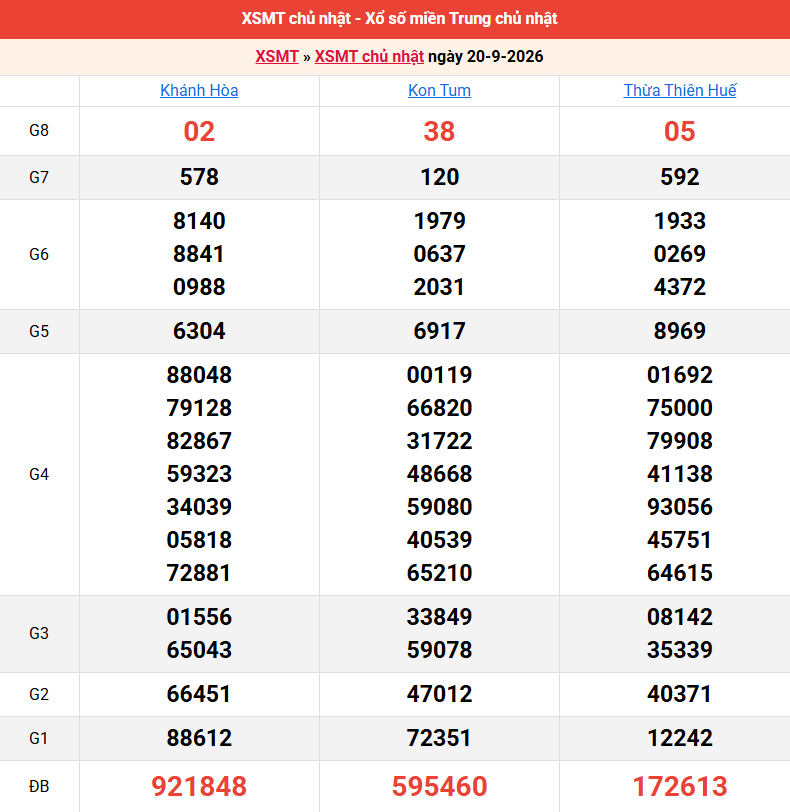790x812 pixels.
Task: Open the Khánh Hòa province link
Action: pyautogui.click(x=199, y=91)
